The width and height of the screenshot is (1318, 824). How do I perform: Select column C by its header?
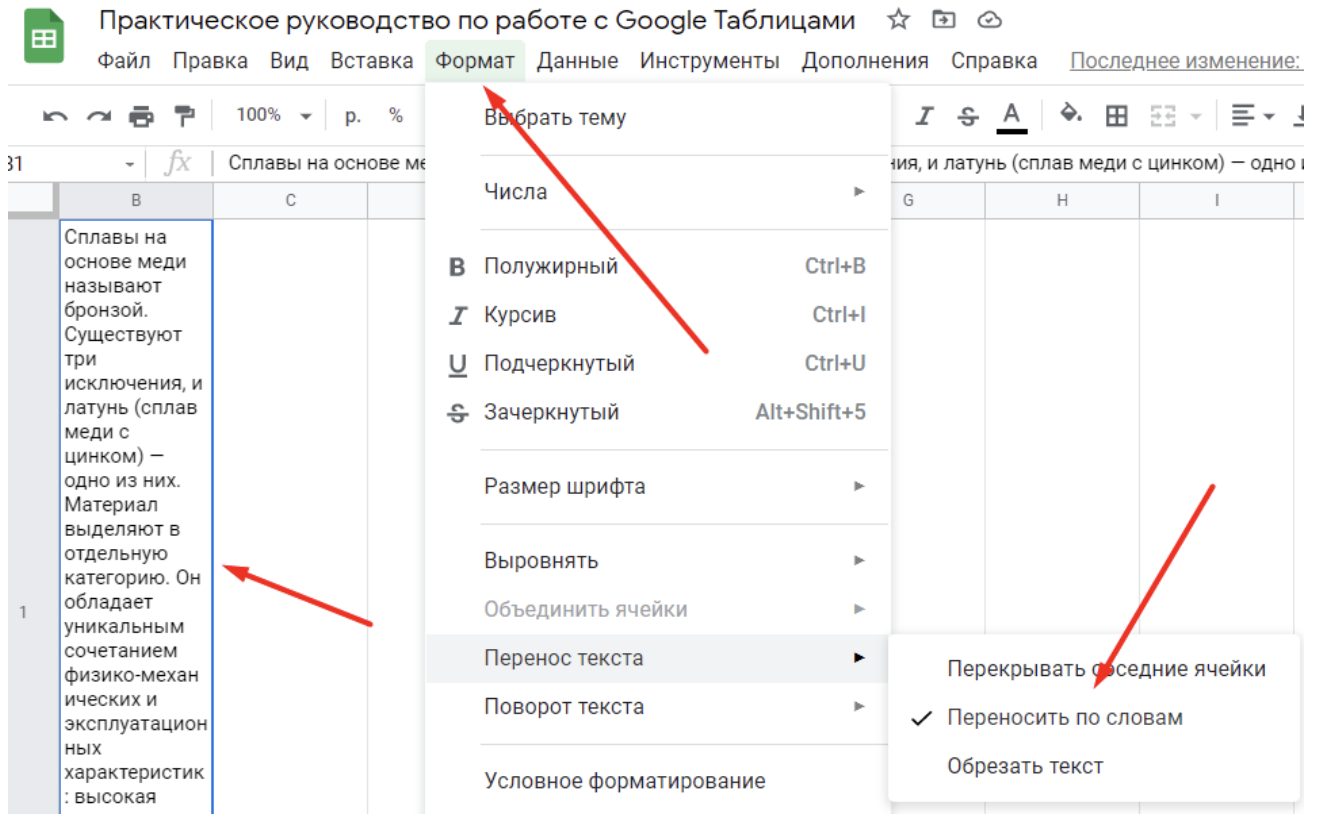pyautogui.click(x=291, y=200)
